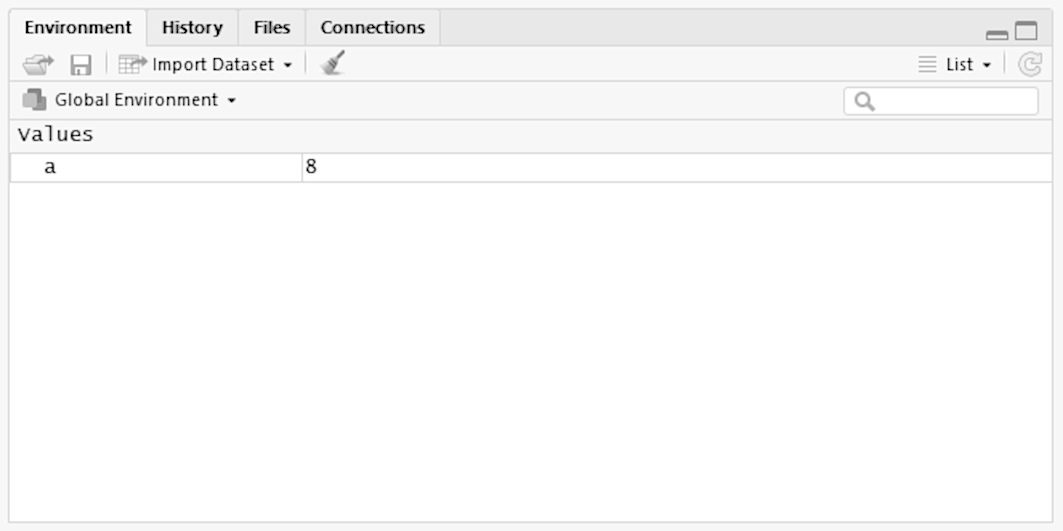Open the Import Dataset dropdown arrow
The width and height of the screenshot is (1063, 531).
pyautogui.click(x=288, y=65)
